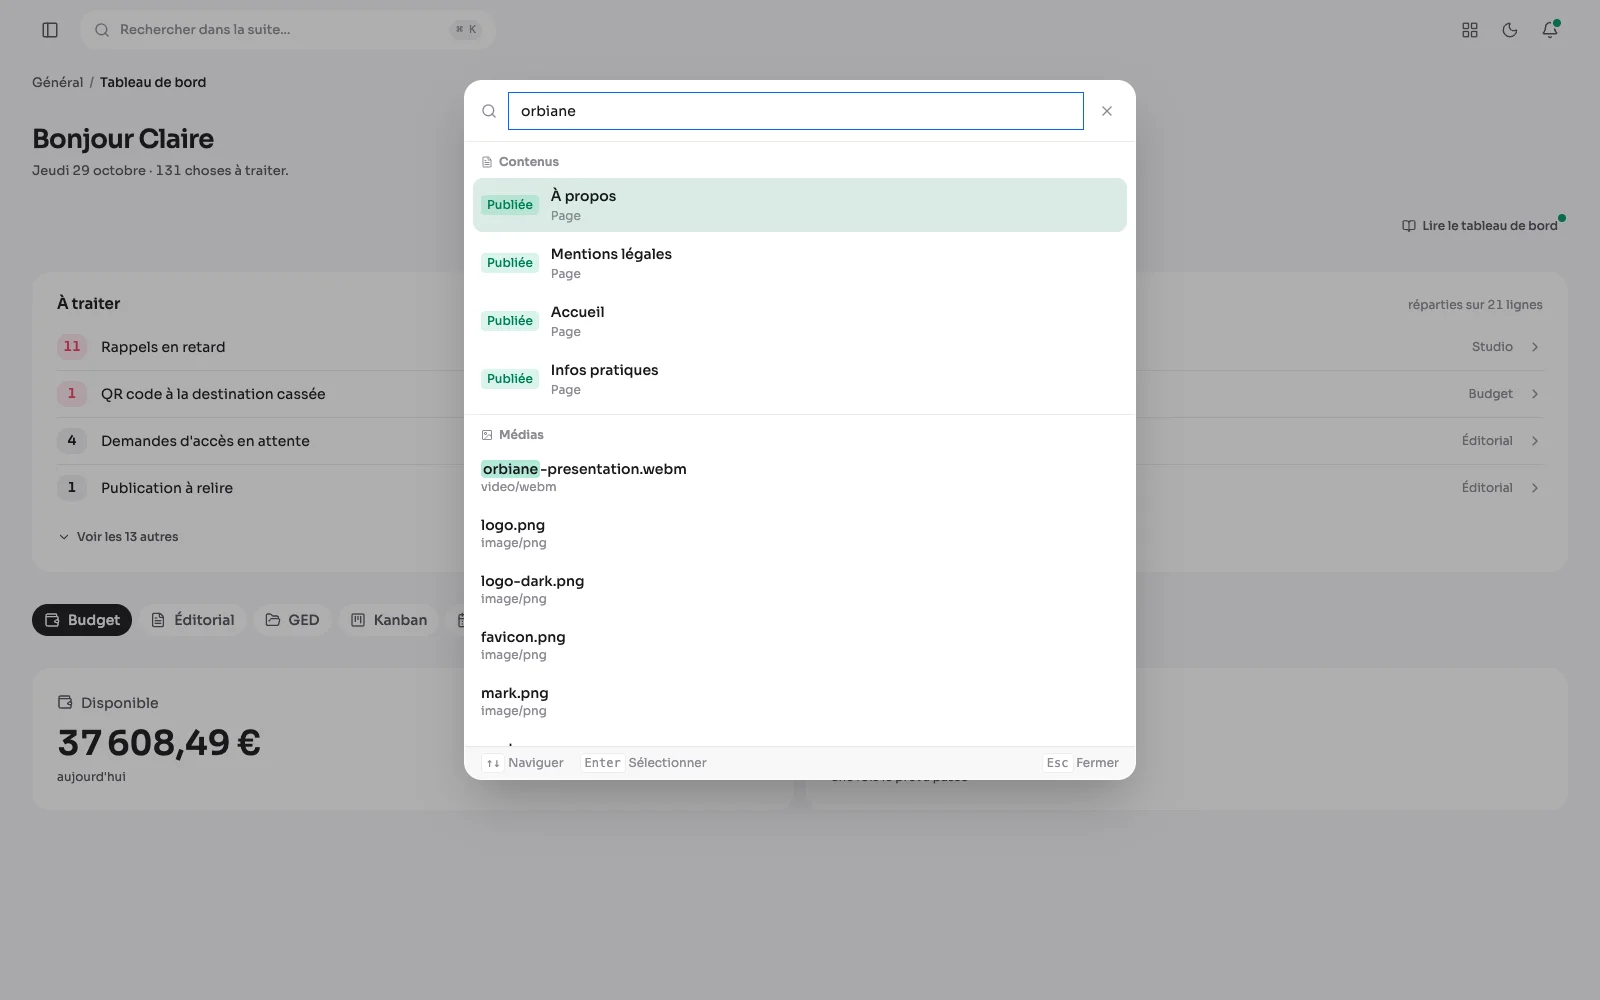The image size is (1600, 1000).
Task: Open the Studio row chevron
Action: click(x=1535, y=347)
